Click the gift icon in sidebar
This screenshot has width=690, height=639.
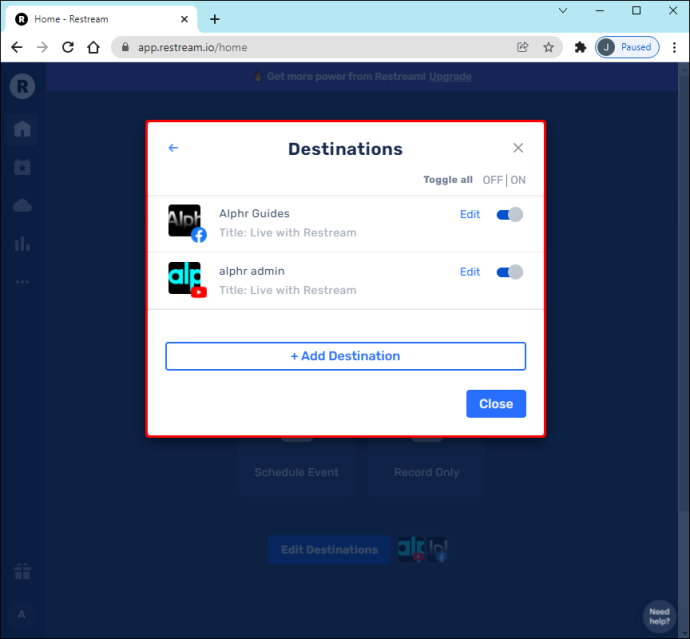pos(22,571)
